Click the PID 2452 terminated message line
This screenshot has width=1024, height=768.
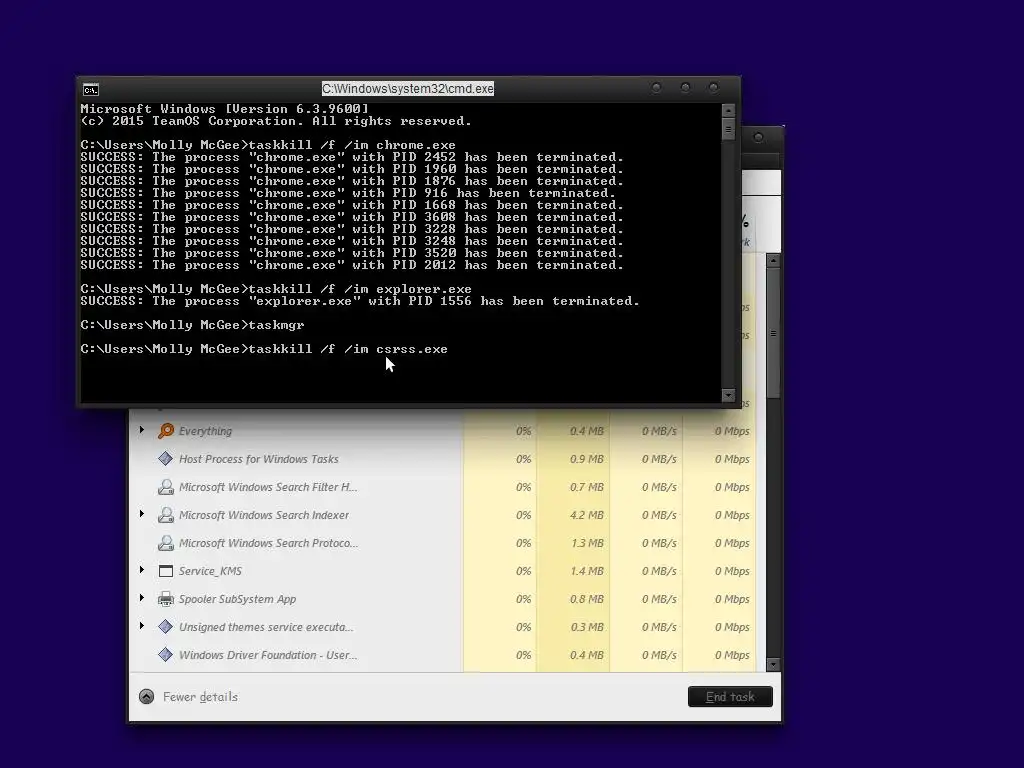click(352, 157)
